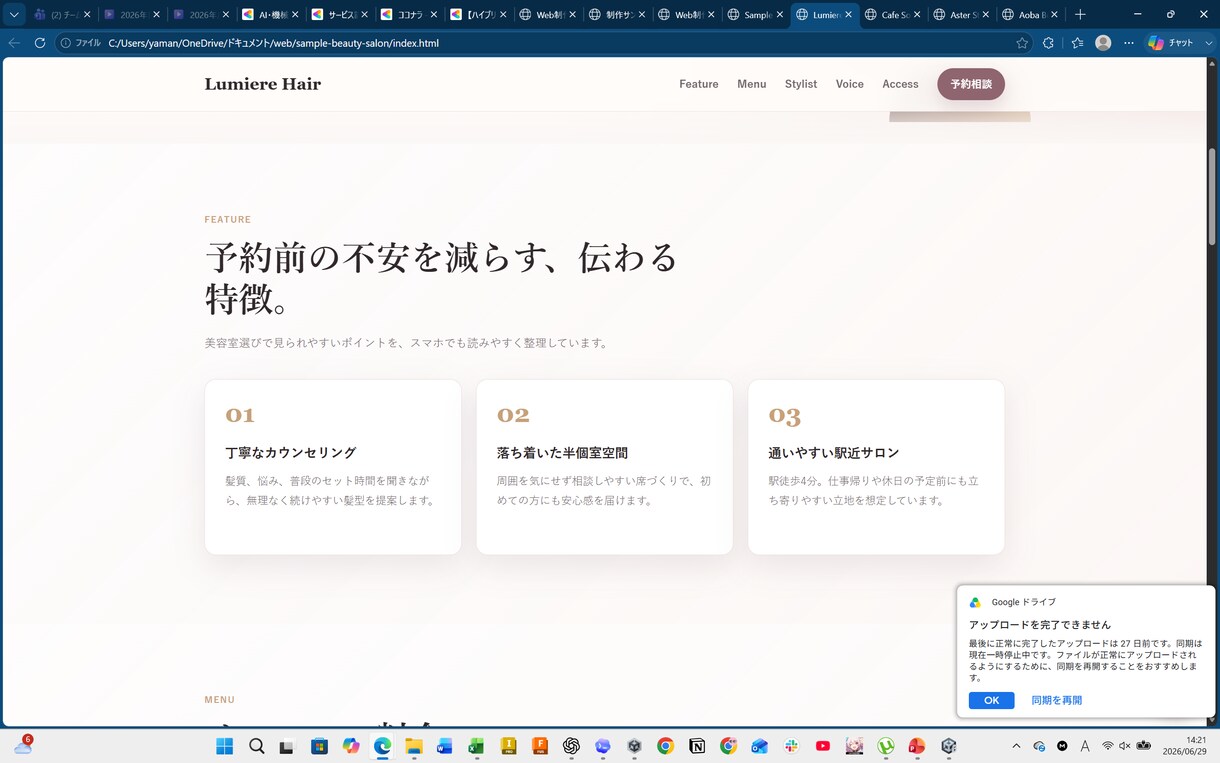Screen dimensions: 1220x763
Task: Open the browser settings and more ellipsis
Action: 1129,43
